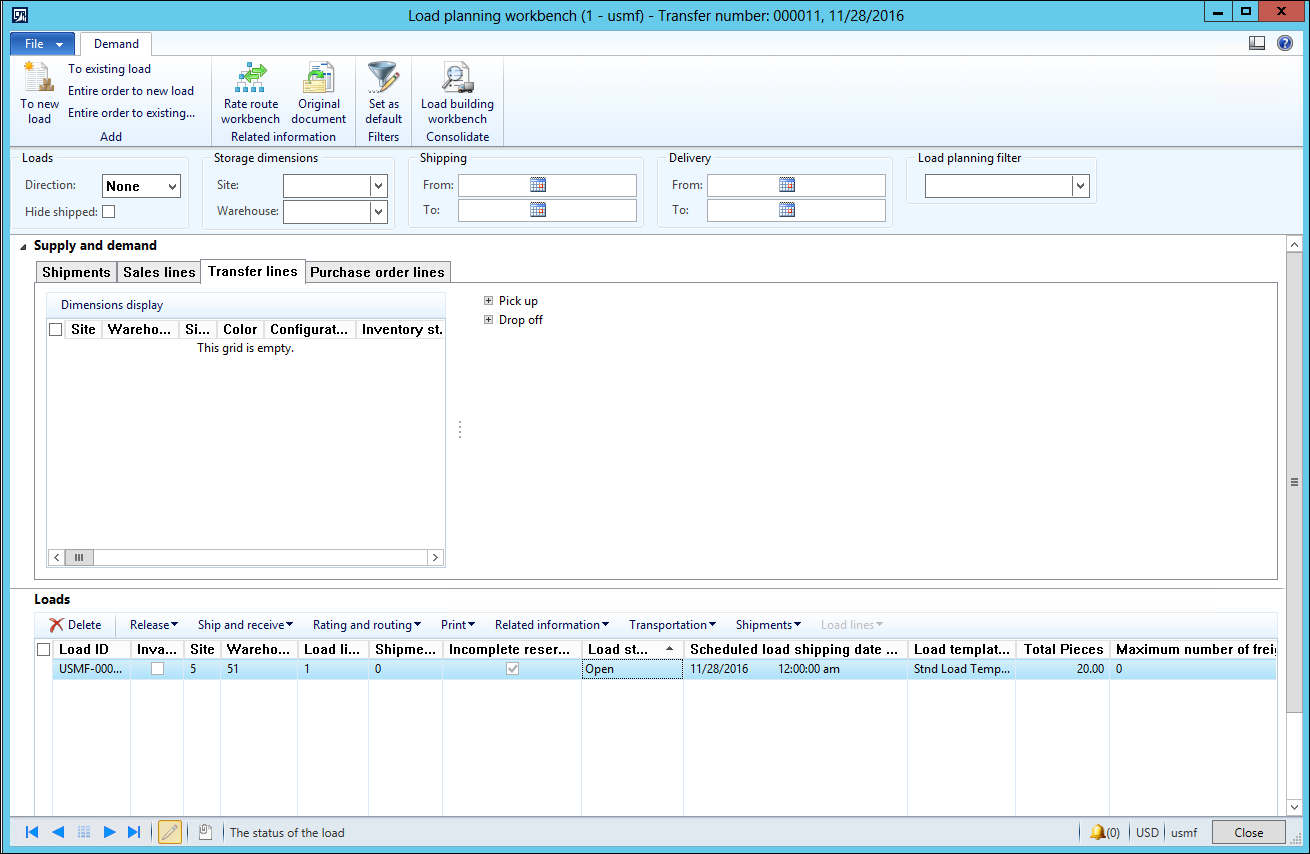This screenshot has width=1310, height=854.
Task: Click the Open load status cell
Action: point(632,669)
